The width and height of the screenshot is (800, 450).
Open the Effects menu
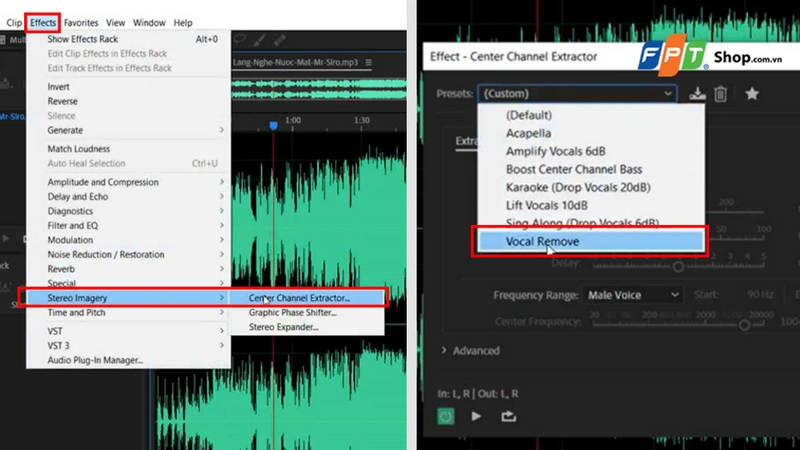click(43, 22)
